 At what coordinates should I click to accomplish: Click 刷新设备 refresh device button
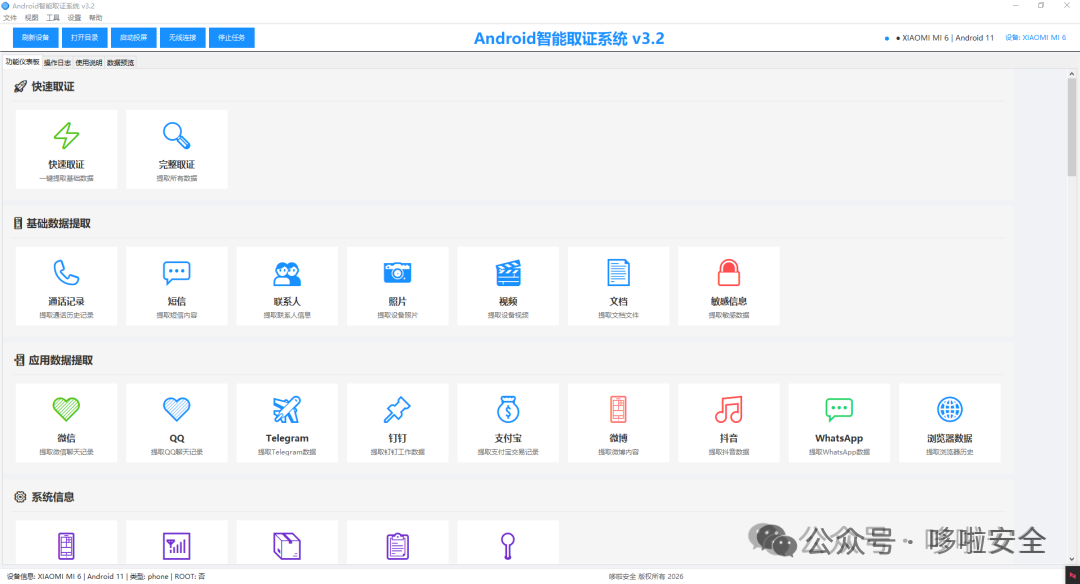36,38
